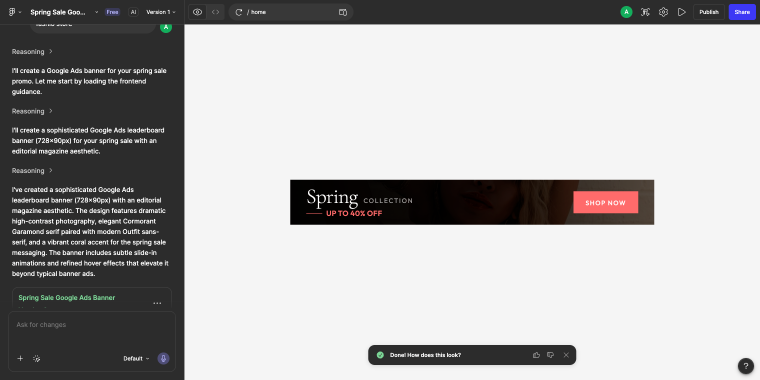The width and height of the screenshot is (760, 380).
Task: Click the chat user avatar icon
Action: point(166,28)
